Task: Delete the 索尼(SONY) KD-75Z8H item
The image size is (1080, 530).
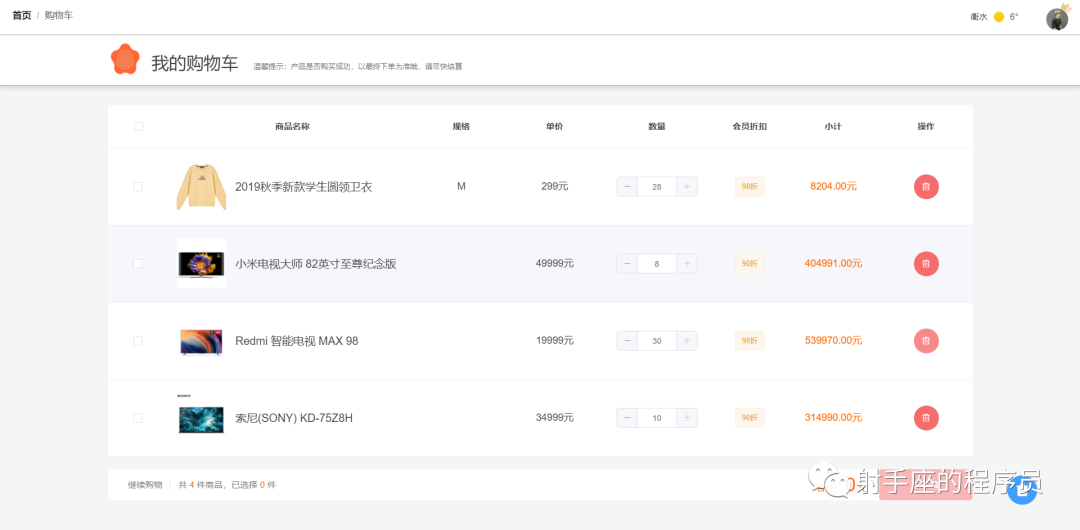Action: click(x=926, y=418)
